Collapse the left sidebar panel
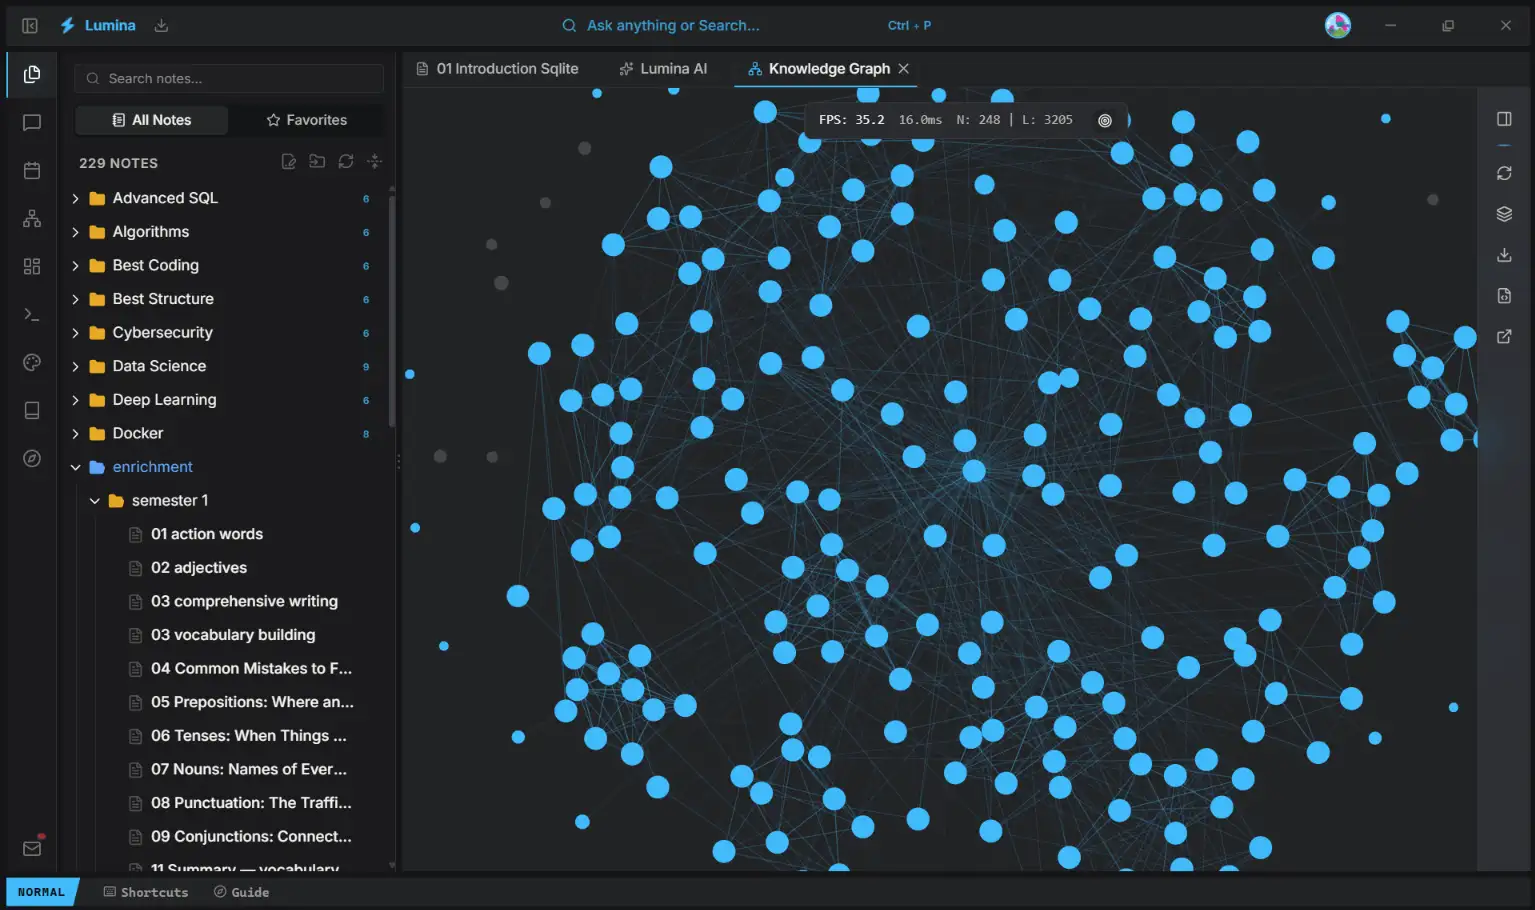Viewport: 1535px width, 910px height. coord(30,26)
